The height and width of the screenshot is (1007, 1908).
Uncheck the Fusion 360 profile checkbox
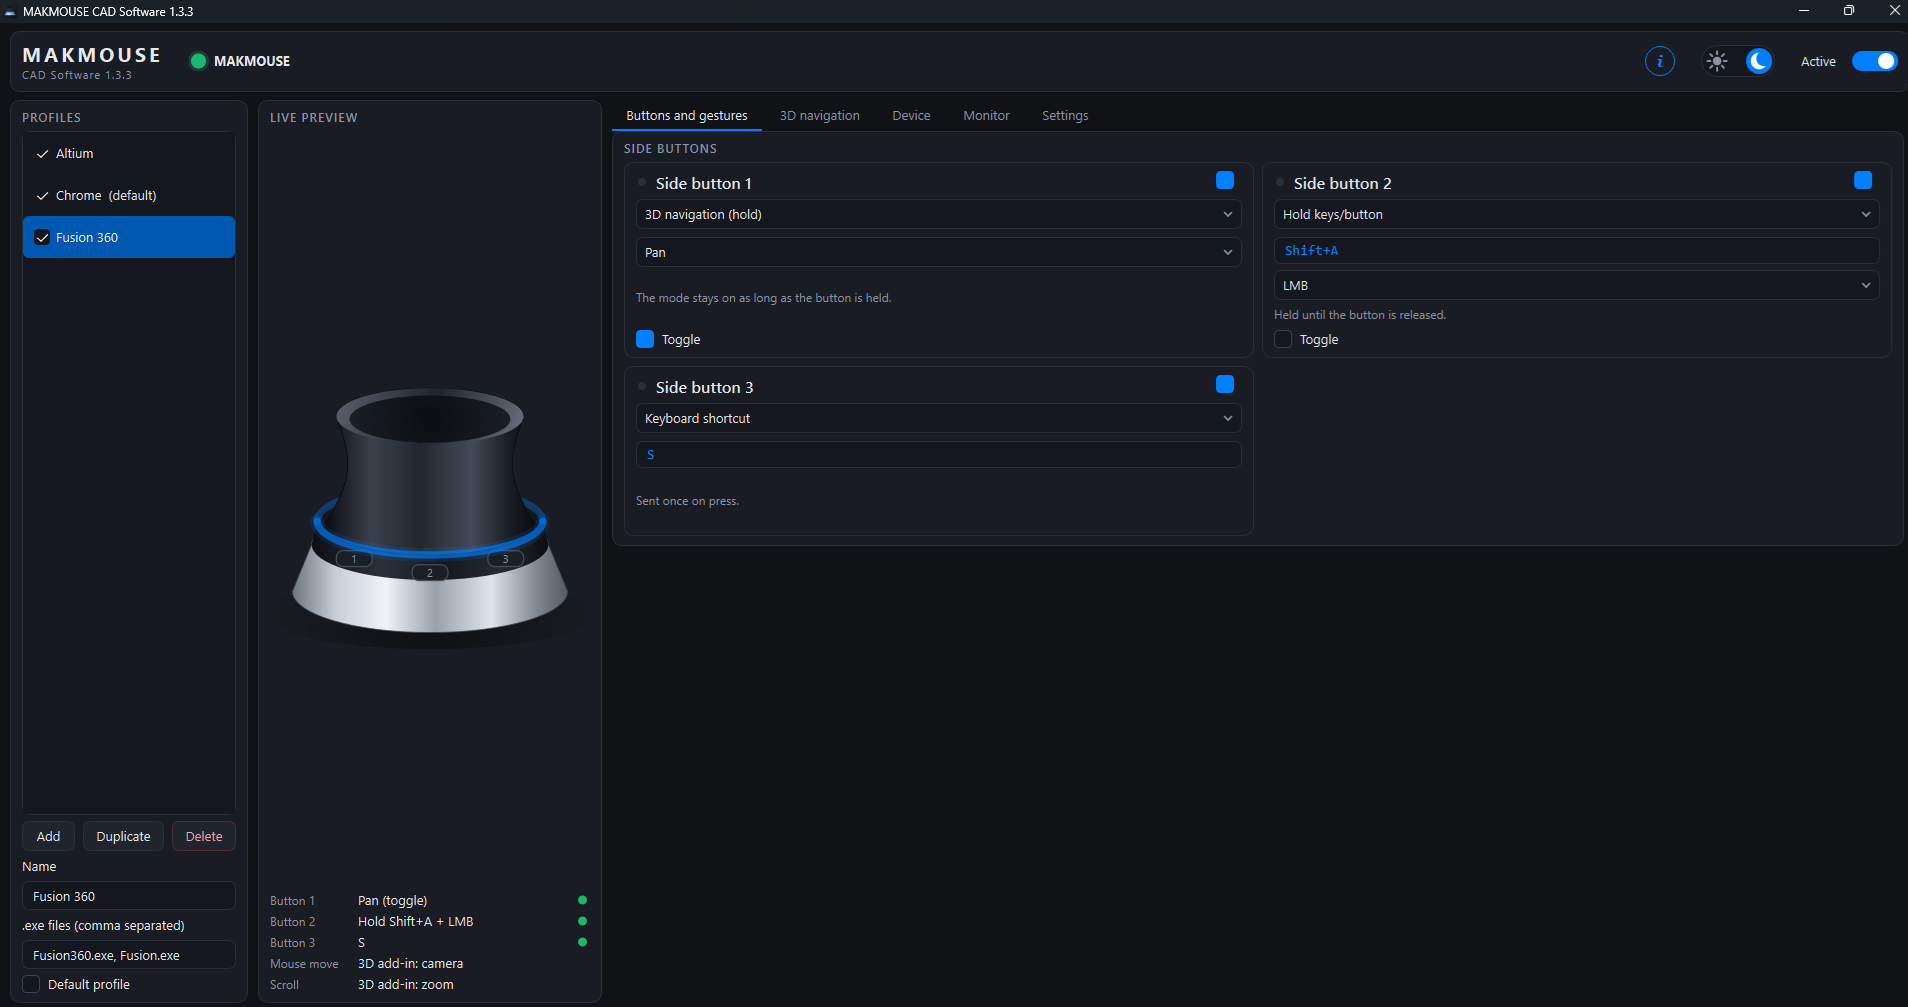[42, 237]
